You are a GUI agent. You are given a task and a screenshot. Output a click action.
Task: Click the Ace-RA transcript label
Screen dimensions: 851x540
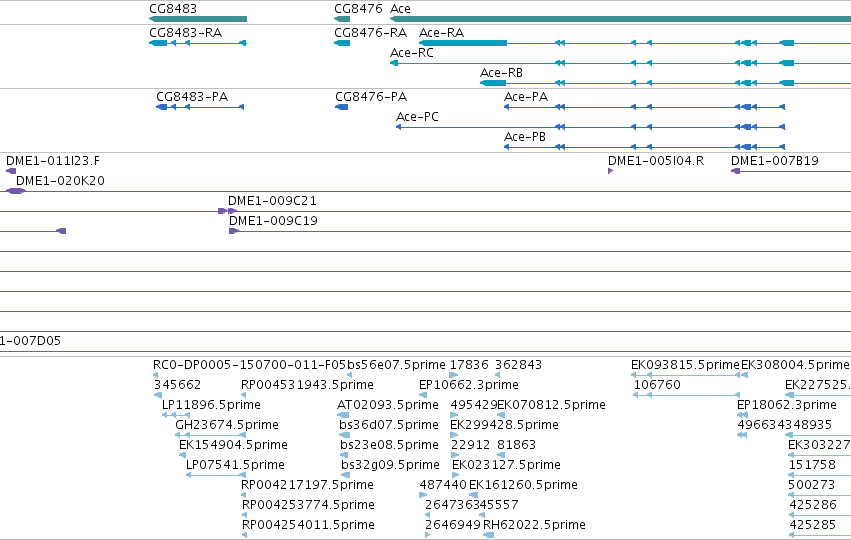click(441, 33)
